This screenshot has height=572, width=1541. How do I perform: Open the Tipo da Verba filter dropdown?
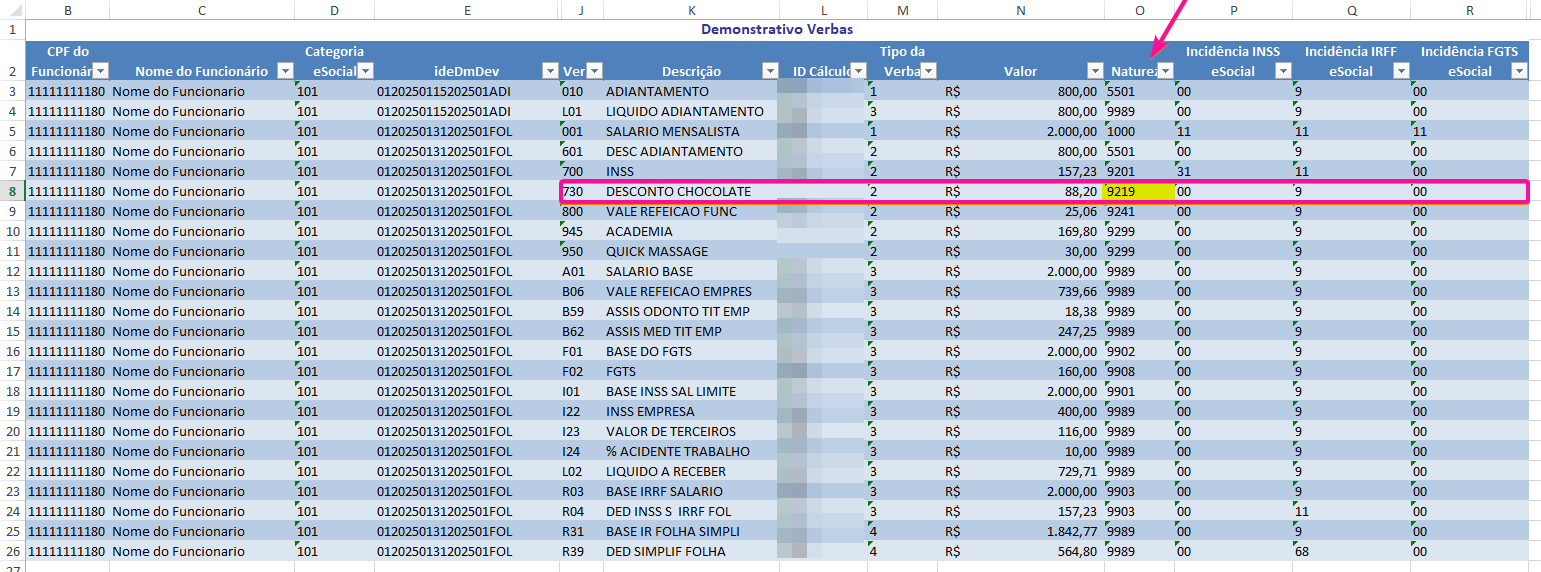pos(928,71)
